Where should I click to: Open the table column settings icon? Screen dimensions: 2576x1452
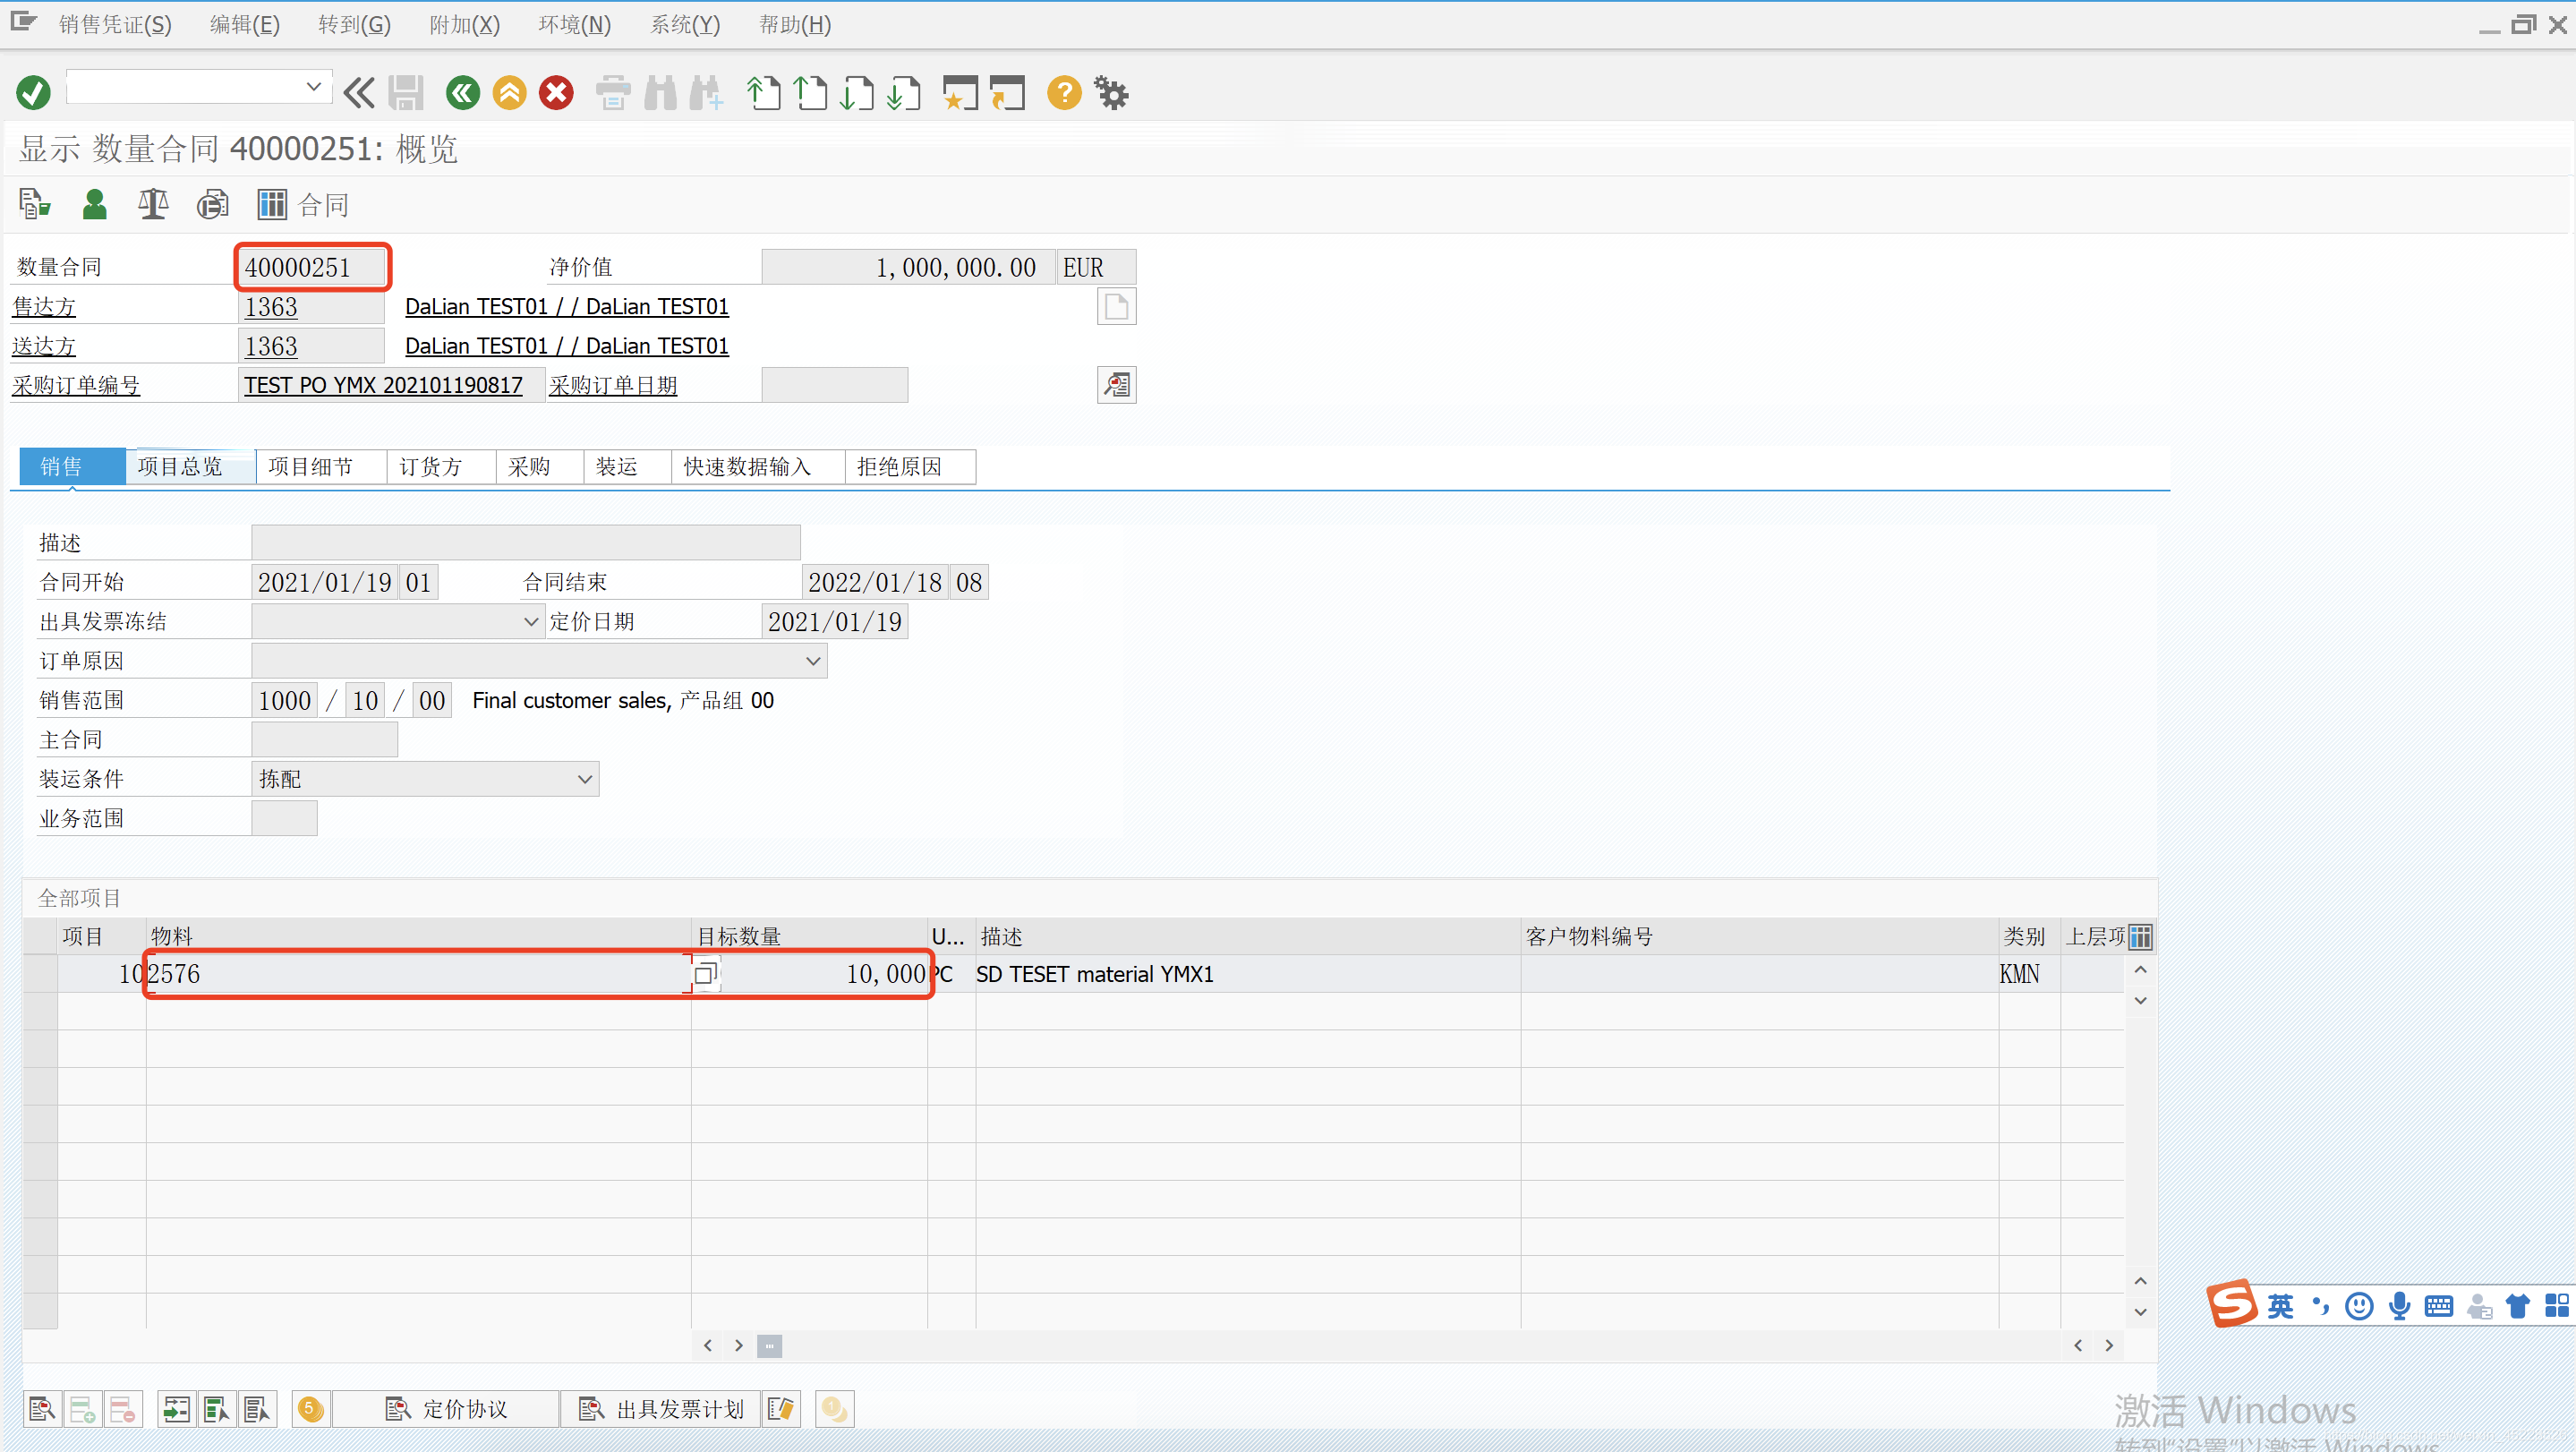tap(2140, 936)
